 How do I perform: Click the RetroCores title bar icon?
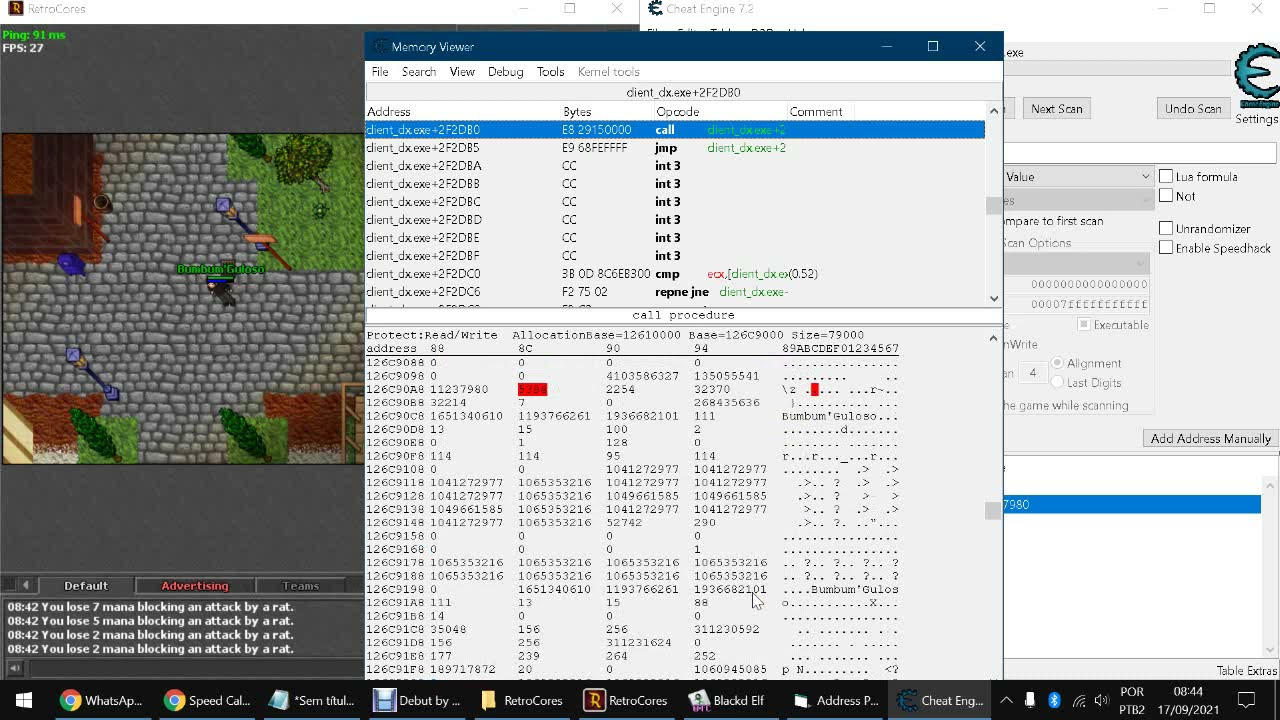click(x=14, y=9)
